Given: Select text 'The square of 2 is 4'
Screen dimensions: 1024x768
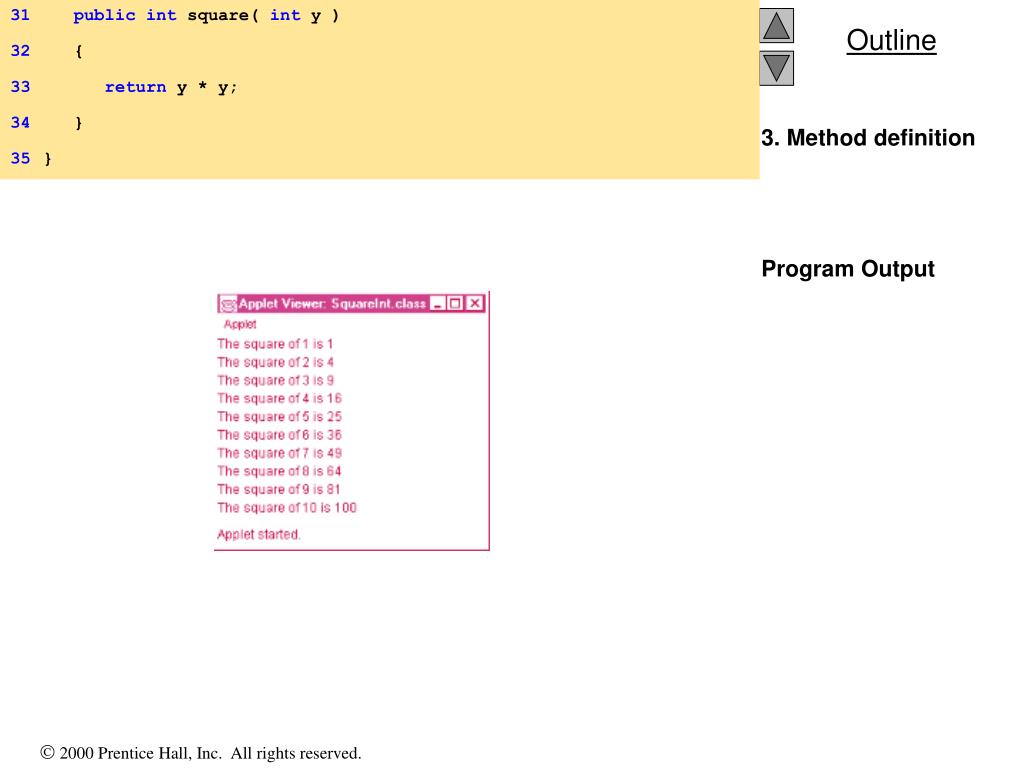Looking at the screenshot, I should [x=275, y=362].
